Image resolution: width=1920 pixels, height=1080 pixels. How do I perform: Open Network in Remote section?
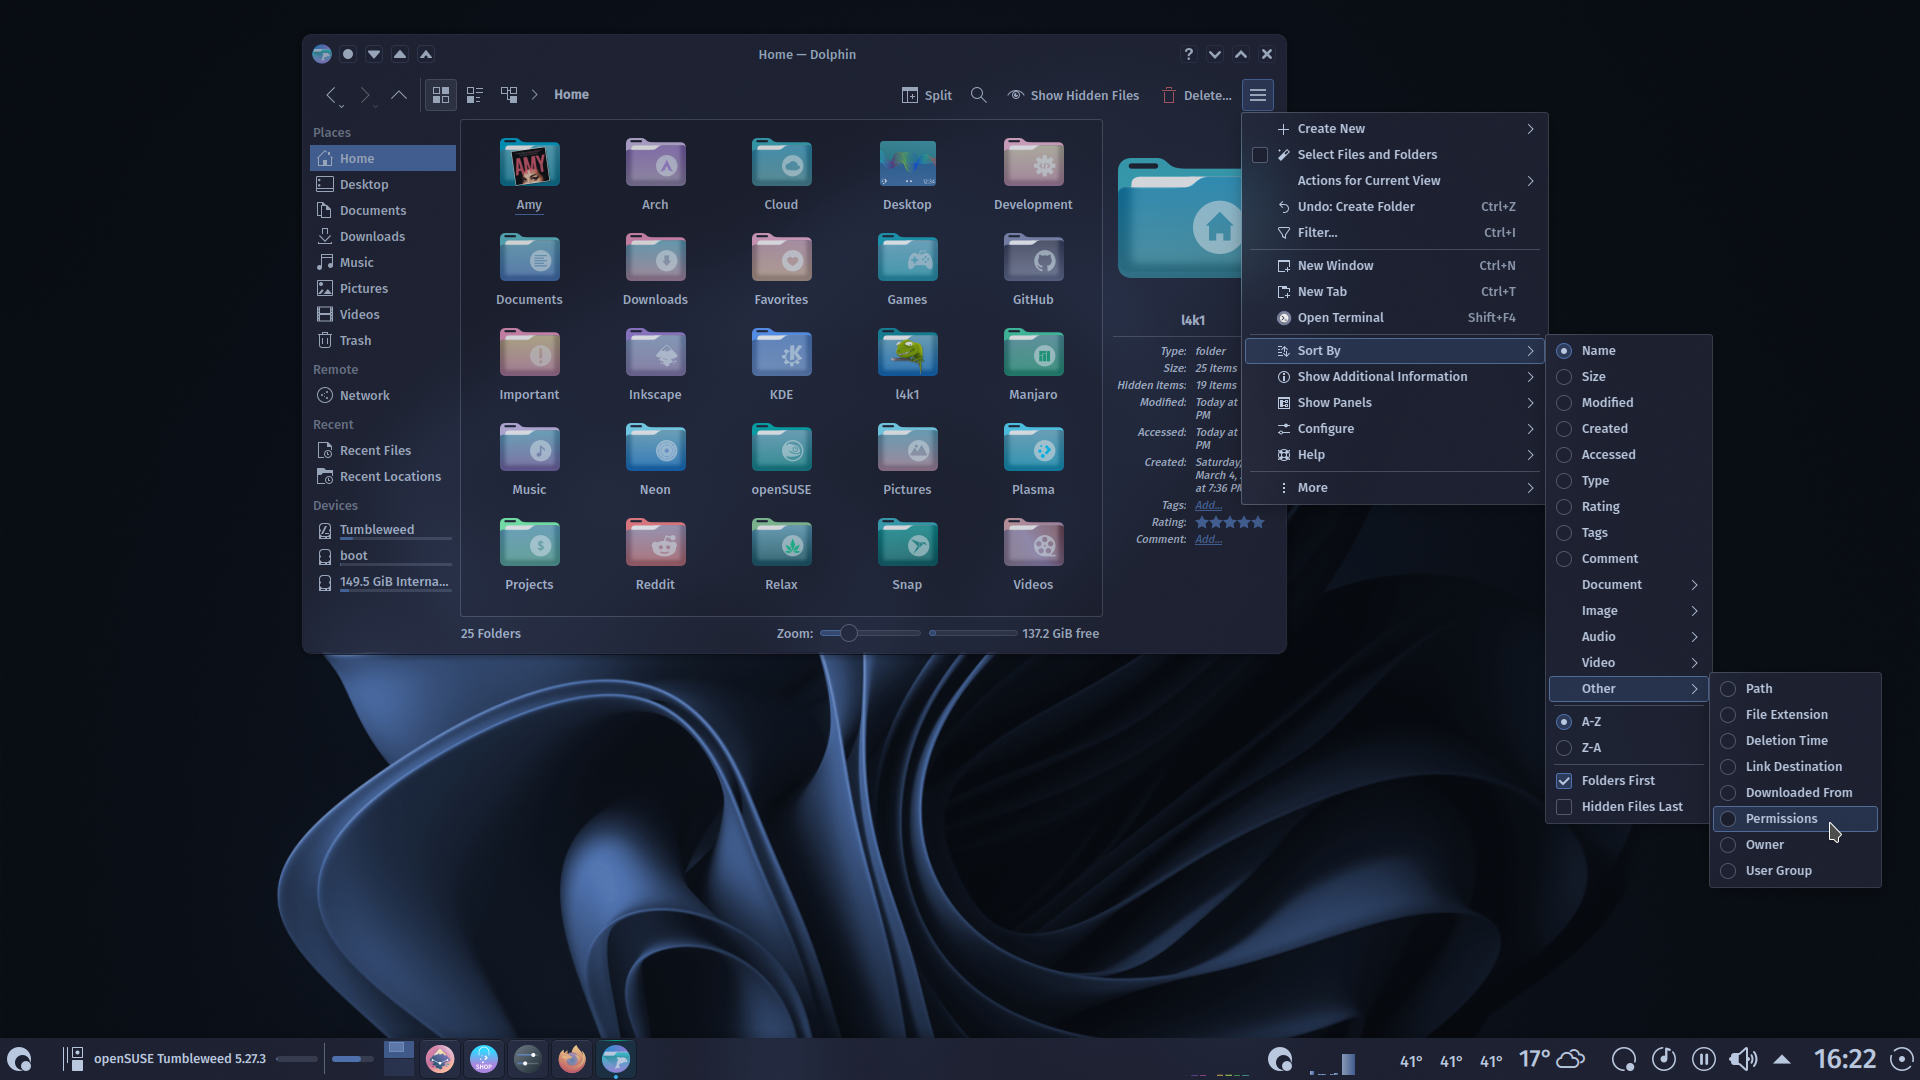[x=383, y=396]
